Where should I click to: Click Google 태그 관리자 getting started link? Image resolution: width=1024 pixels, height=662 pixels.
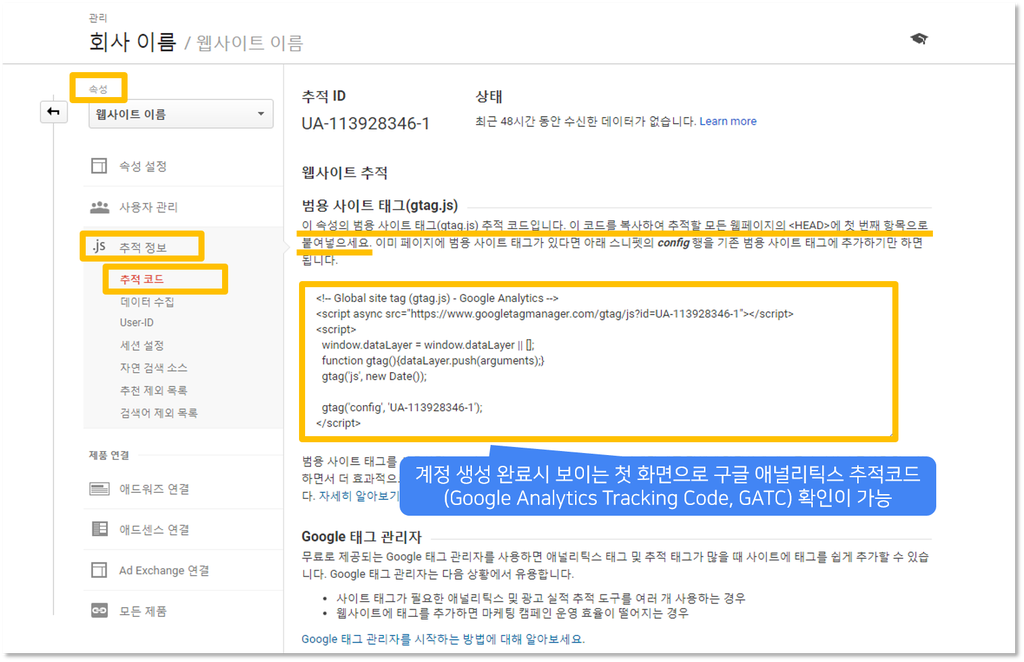pyautogui.click(x=443, y=639)
